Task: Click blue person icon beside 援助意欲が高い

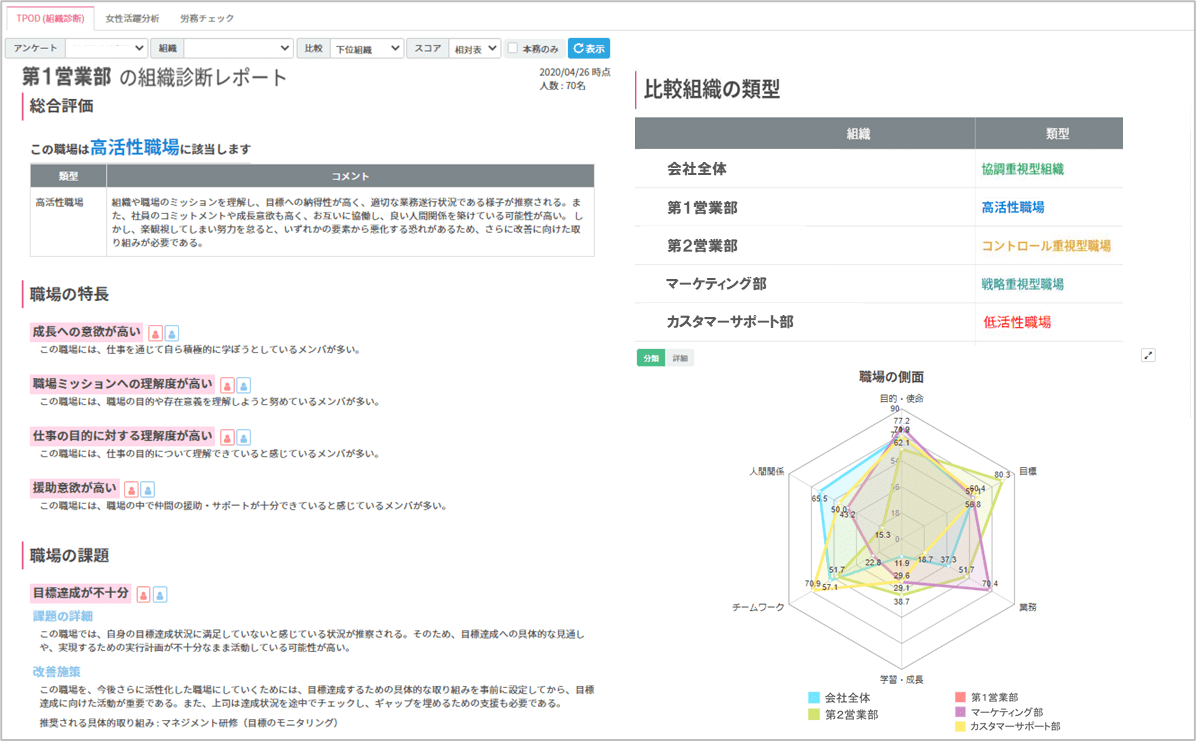Action: pyautogui.click(x=148, y=489)
